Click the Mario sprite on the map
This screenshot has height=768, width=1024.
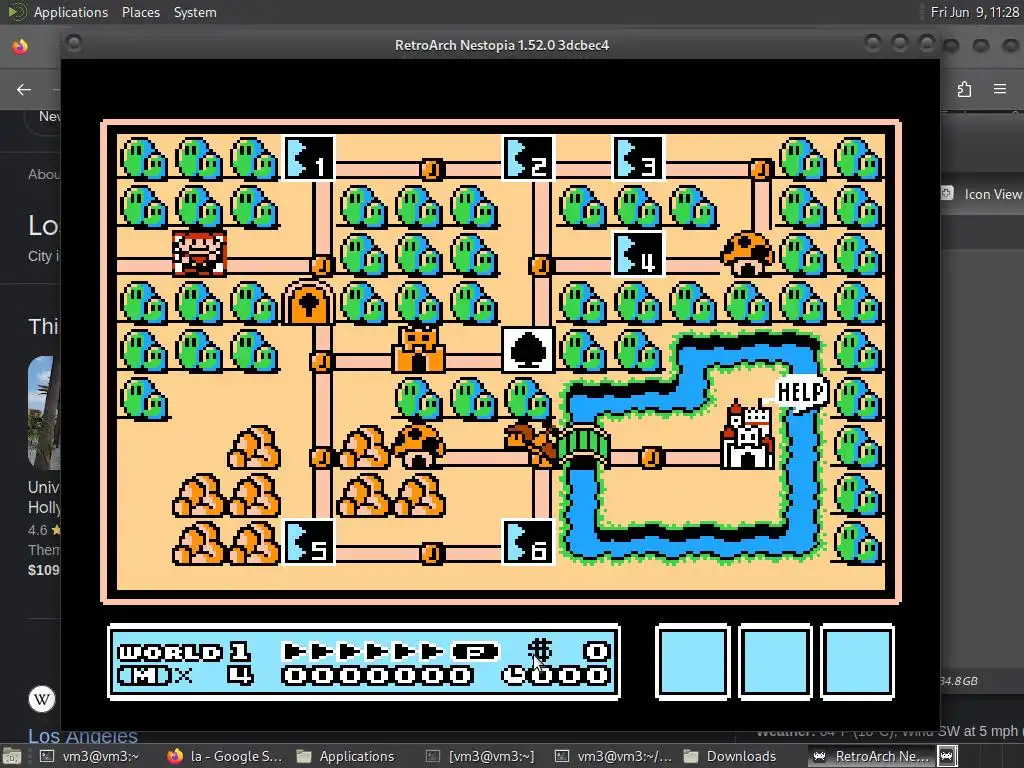pyautogui.click(x=199, y=253)
